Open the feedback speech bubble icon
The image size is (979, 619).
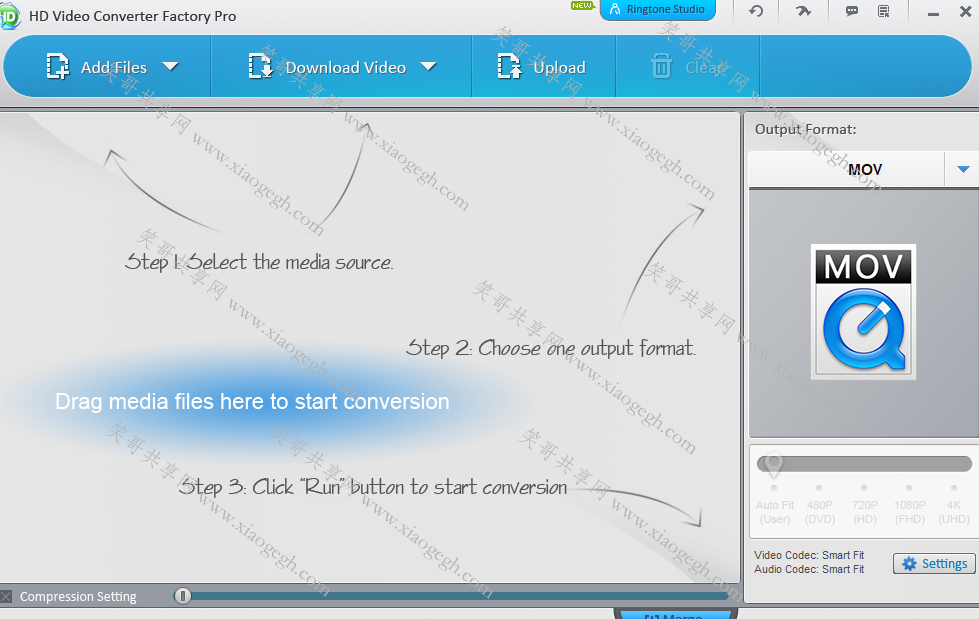[x=852, y=11]
